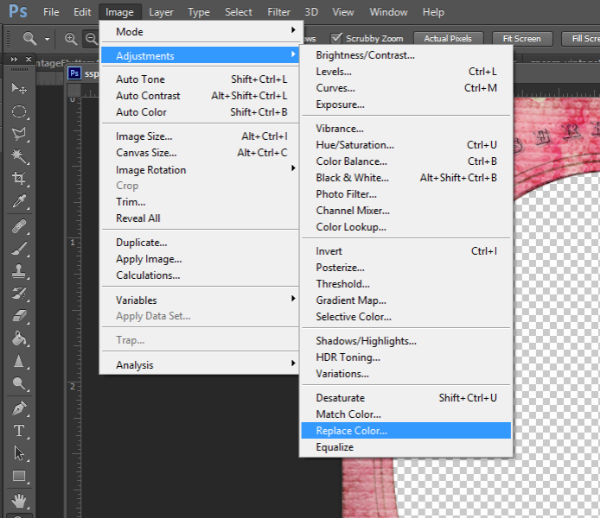Open the View menu
Image resolution: width=600 pixels, height=518 pixels.
point(343,12)
